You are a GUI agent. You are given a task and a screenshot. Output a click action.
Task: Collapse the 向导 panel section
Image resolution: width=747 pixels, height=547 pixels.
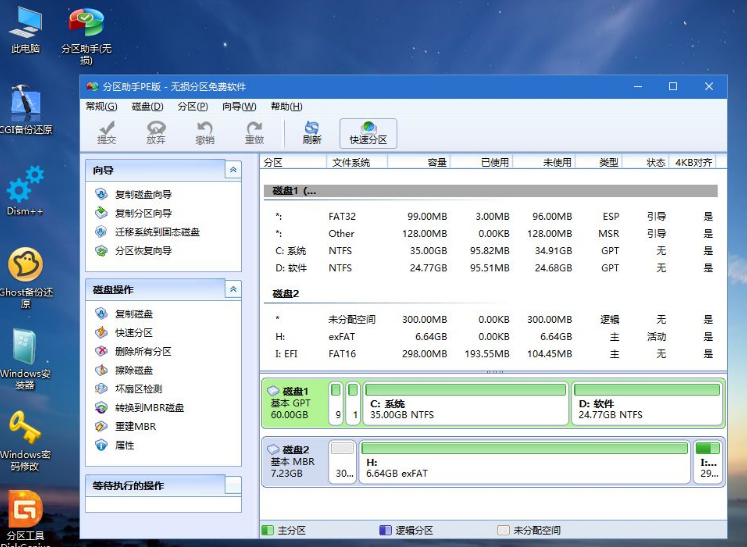click(233, 170)
